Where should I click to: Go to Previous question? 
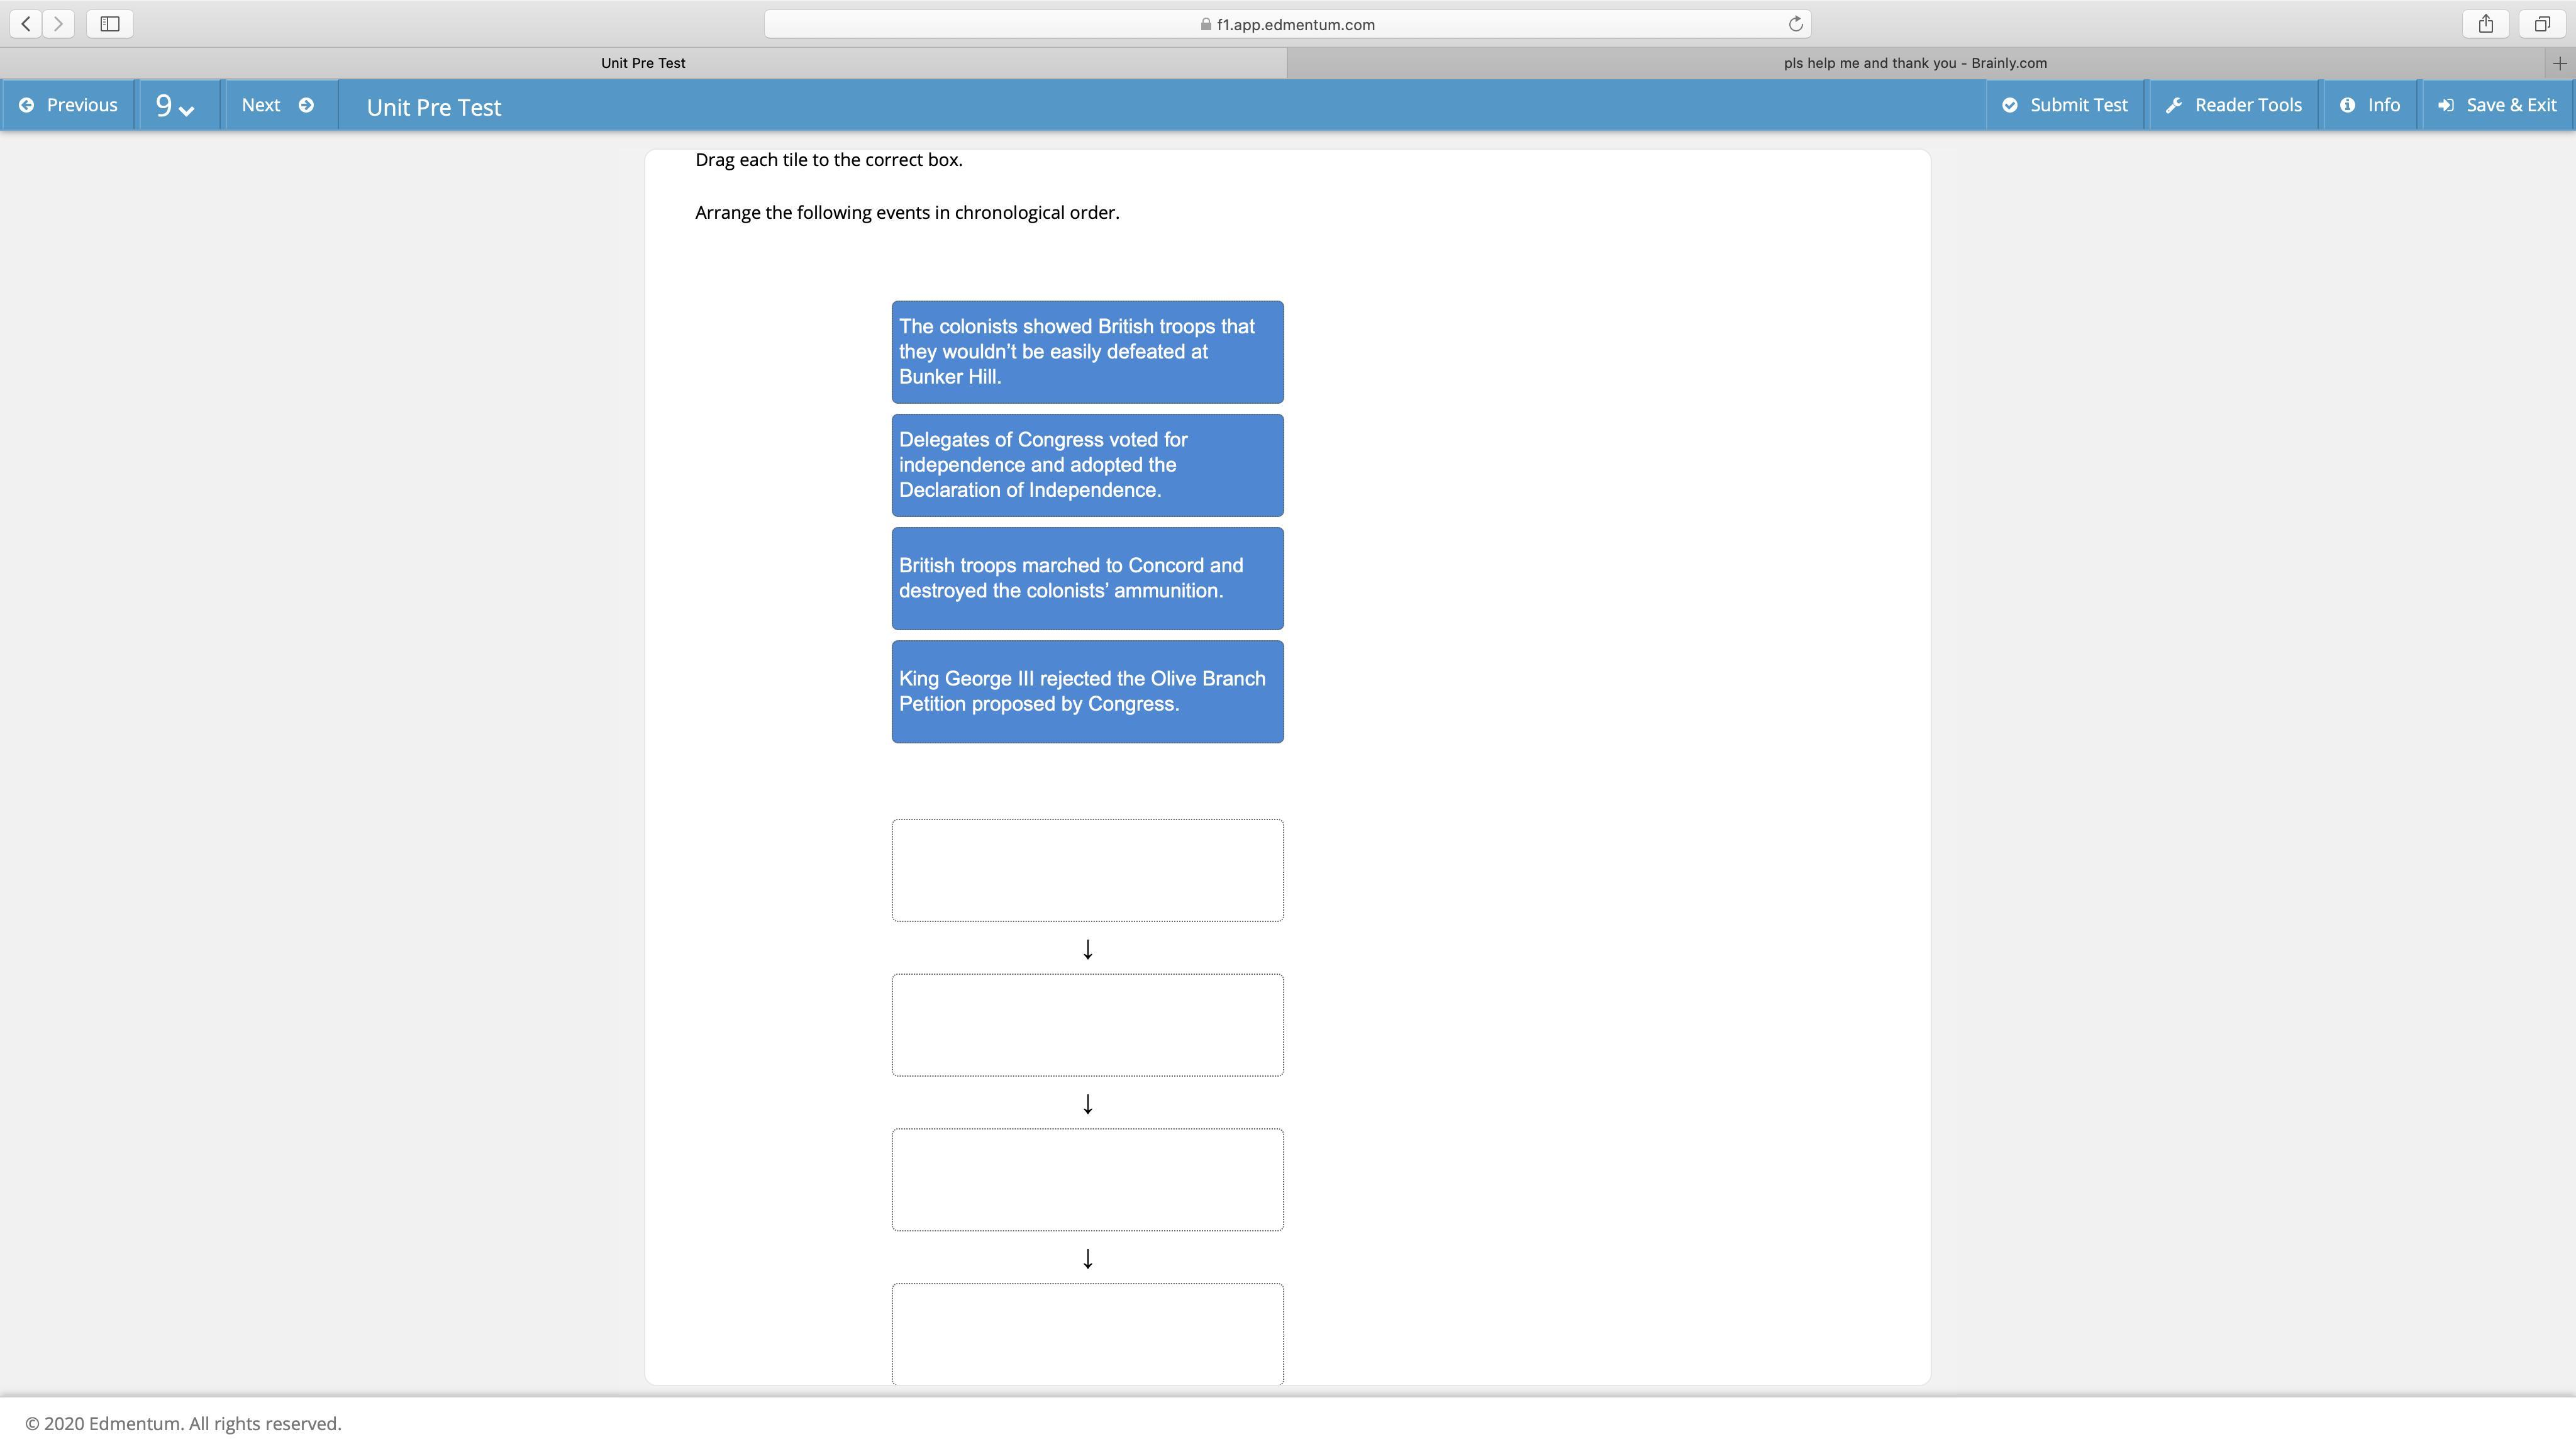68,105
